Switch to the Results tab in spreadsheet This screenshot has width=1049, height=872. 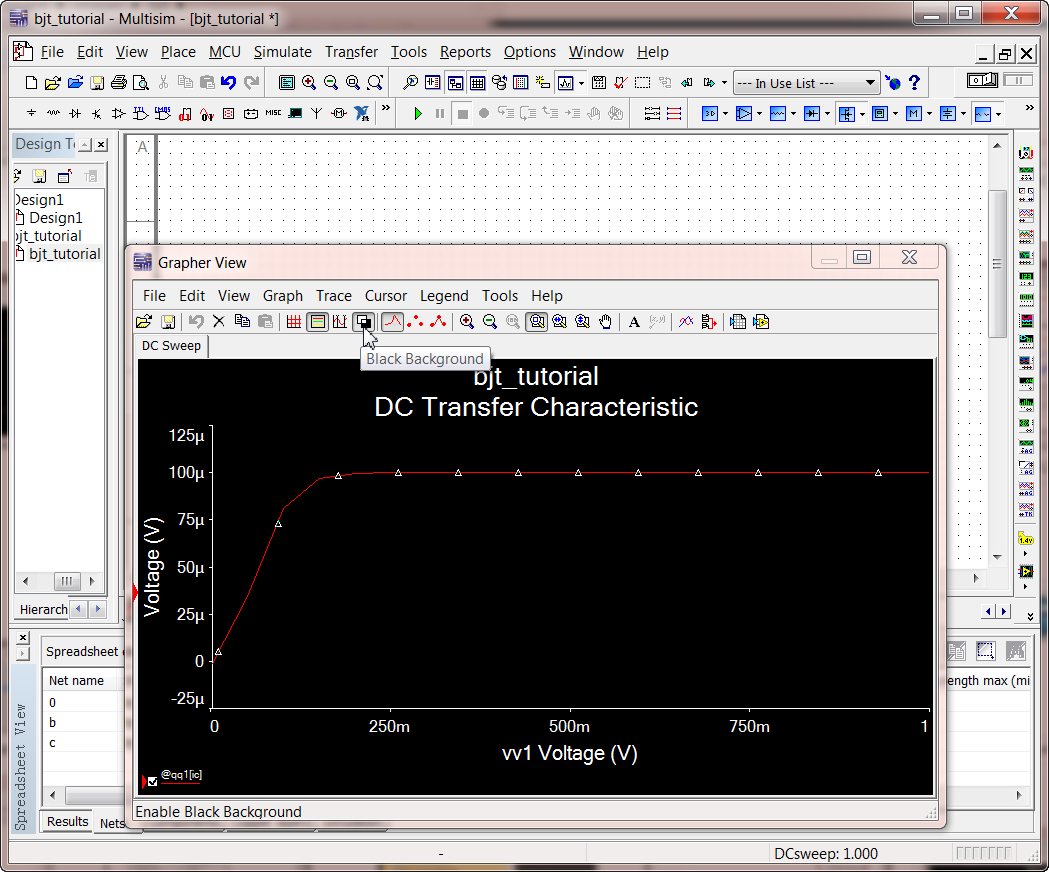click(68, 822)
